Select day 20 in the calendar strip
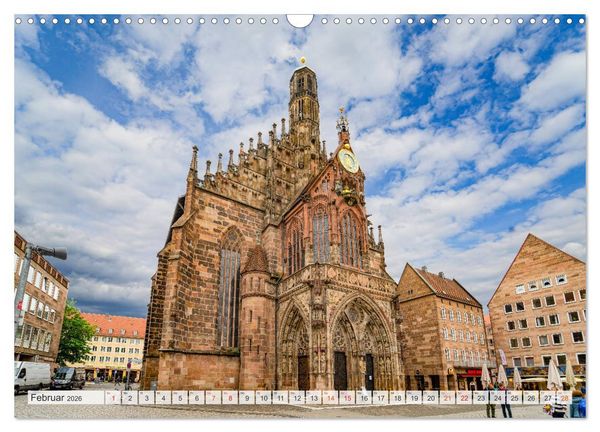 point(430,398)
